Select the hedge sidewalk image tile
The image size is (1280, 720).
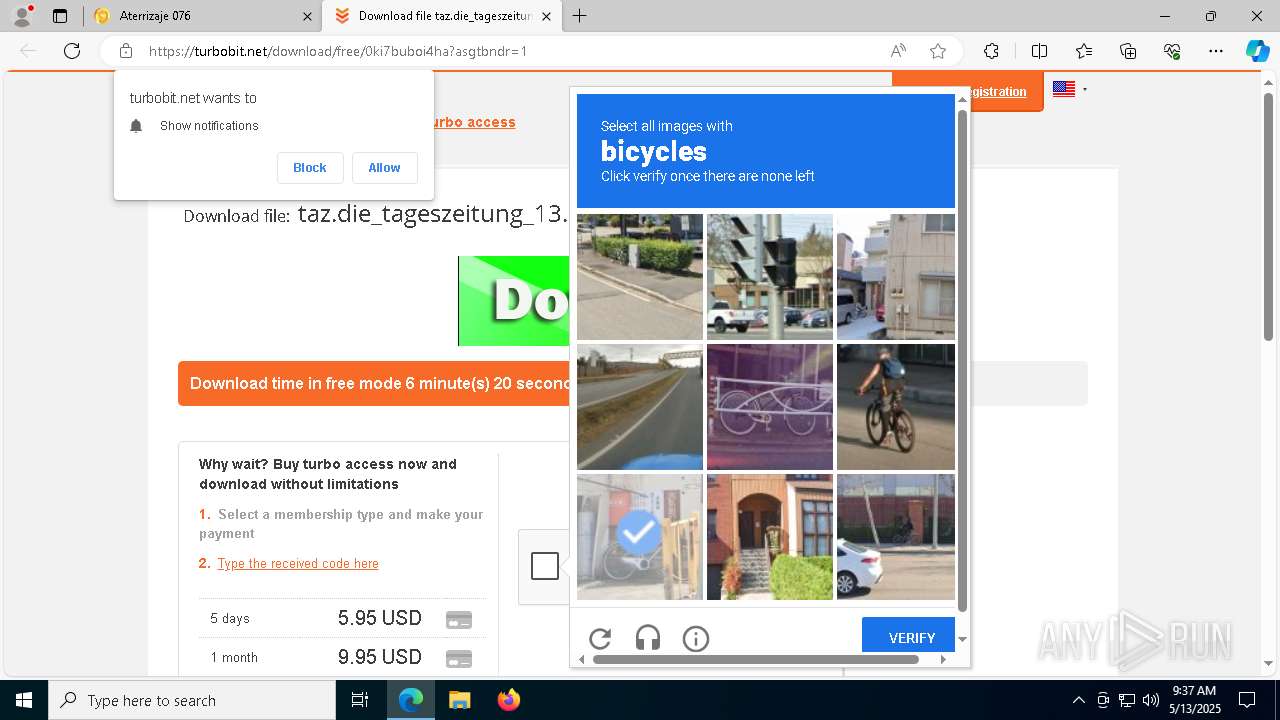point(640,277)
